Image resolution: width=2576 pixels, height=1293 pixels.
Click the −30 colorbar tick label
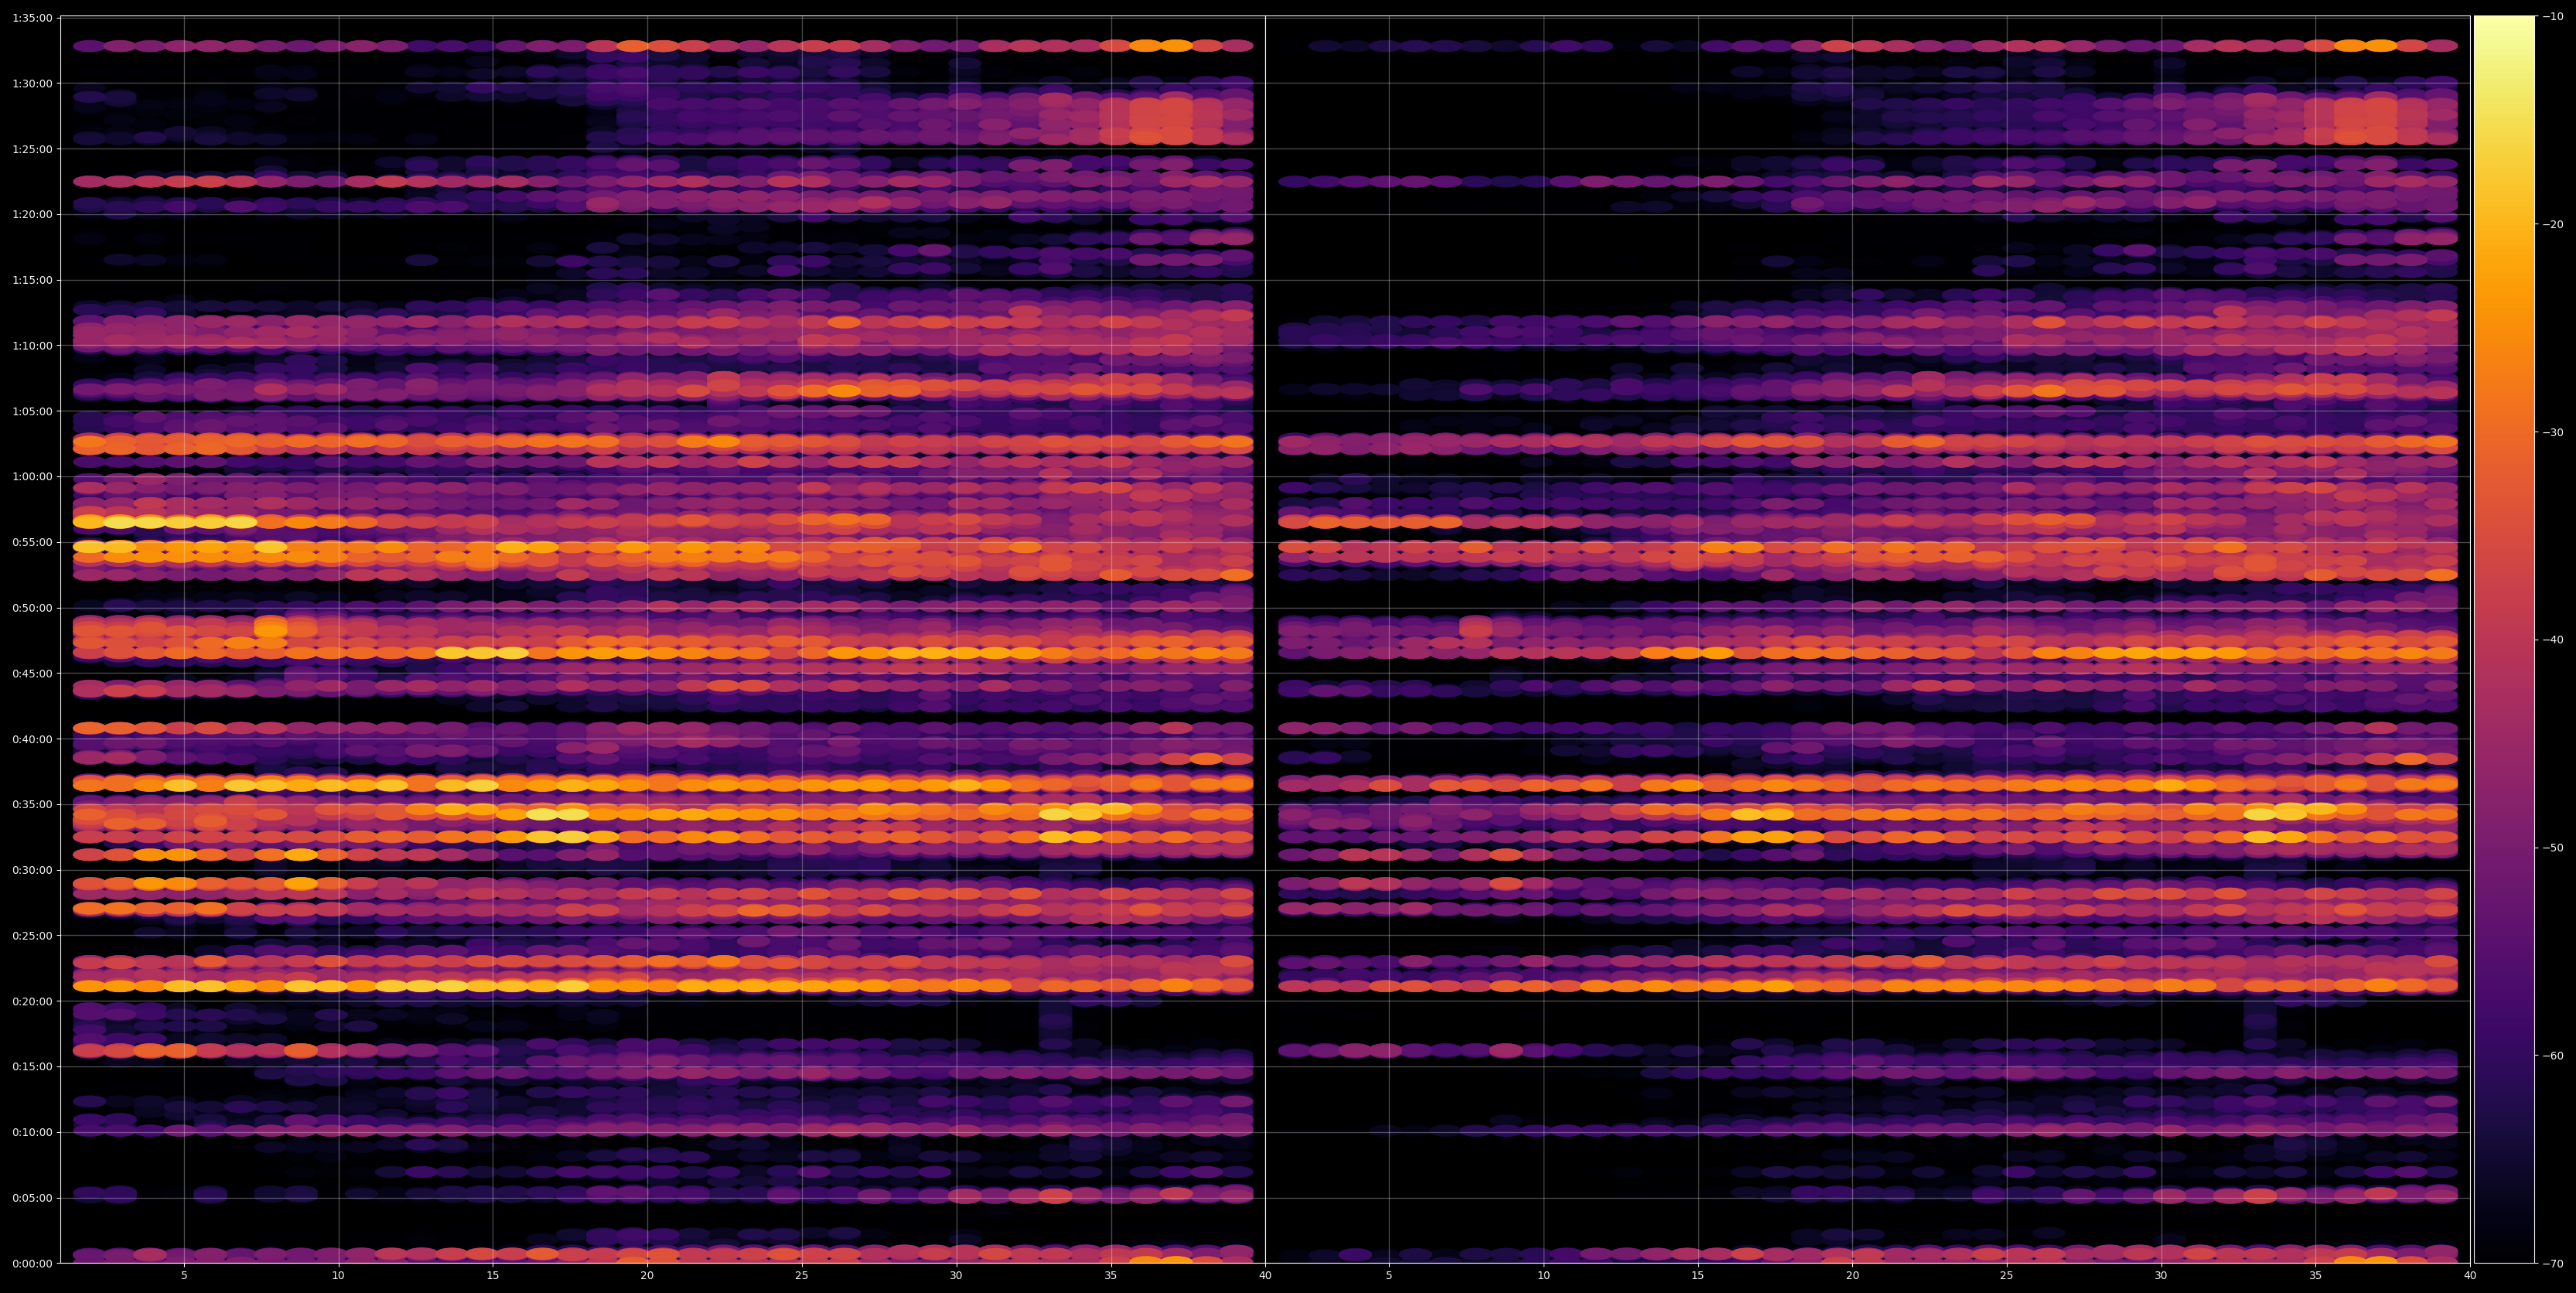pos(2553,432)
